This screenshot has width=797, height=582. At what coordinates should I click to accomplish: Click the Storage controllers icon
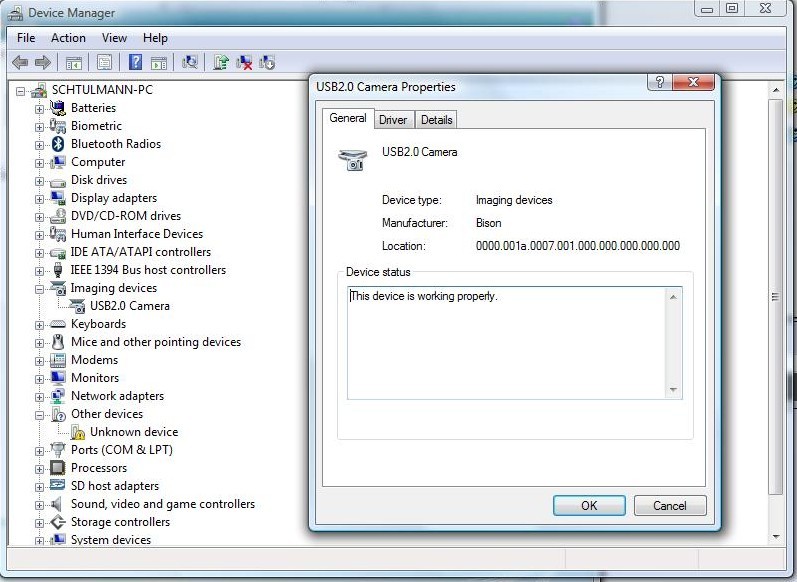(58, 522)
